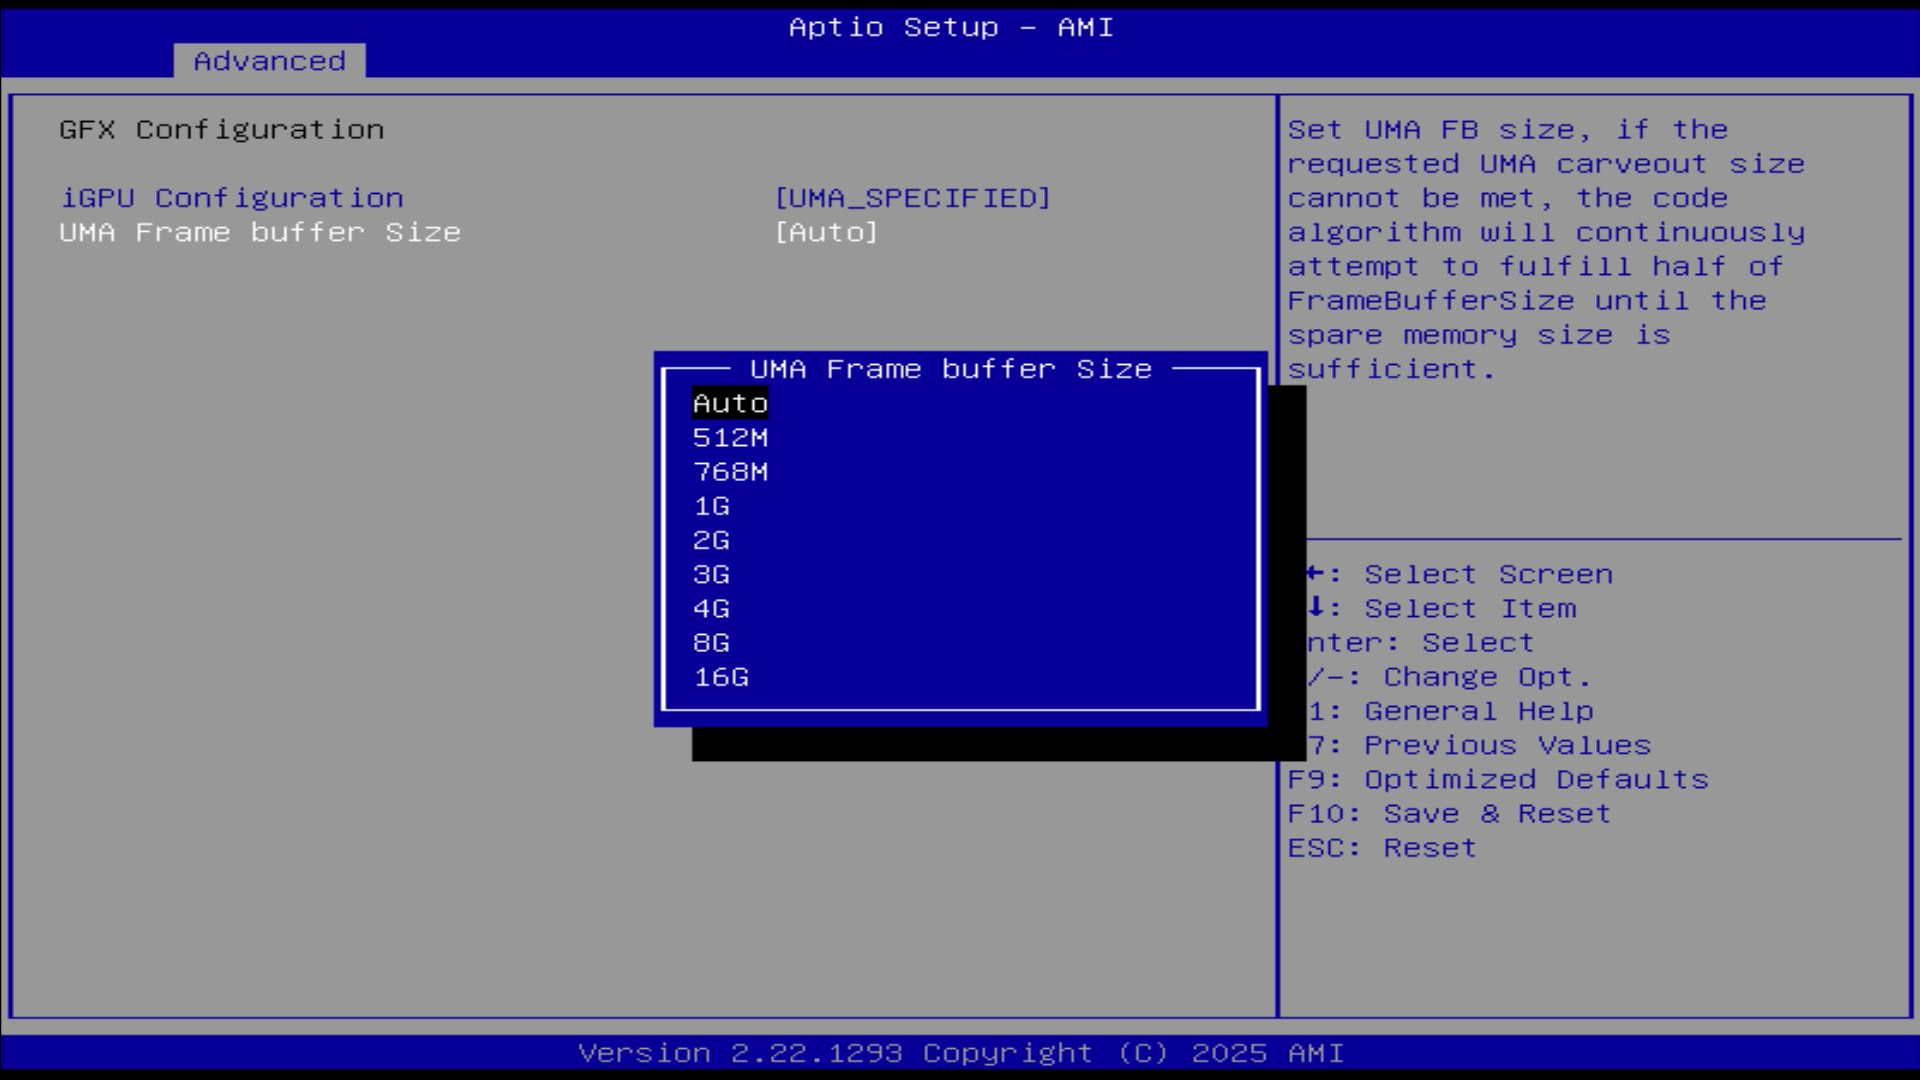The width and height of the screenshot is (1920, 1080).
Task: Click the F10 Save & Reset hint
Action: pos(1448,814)
